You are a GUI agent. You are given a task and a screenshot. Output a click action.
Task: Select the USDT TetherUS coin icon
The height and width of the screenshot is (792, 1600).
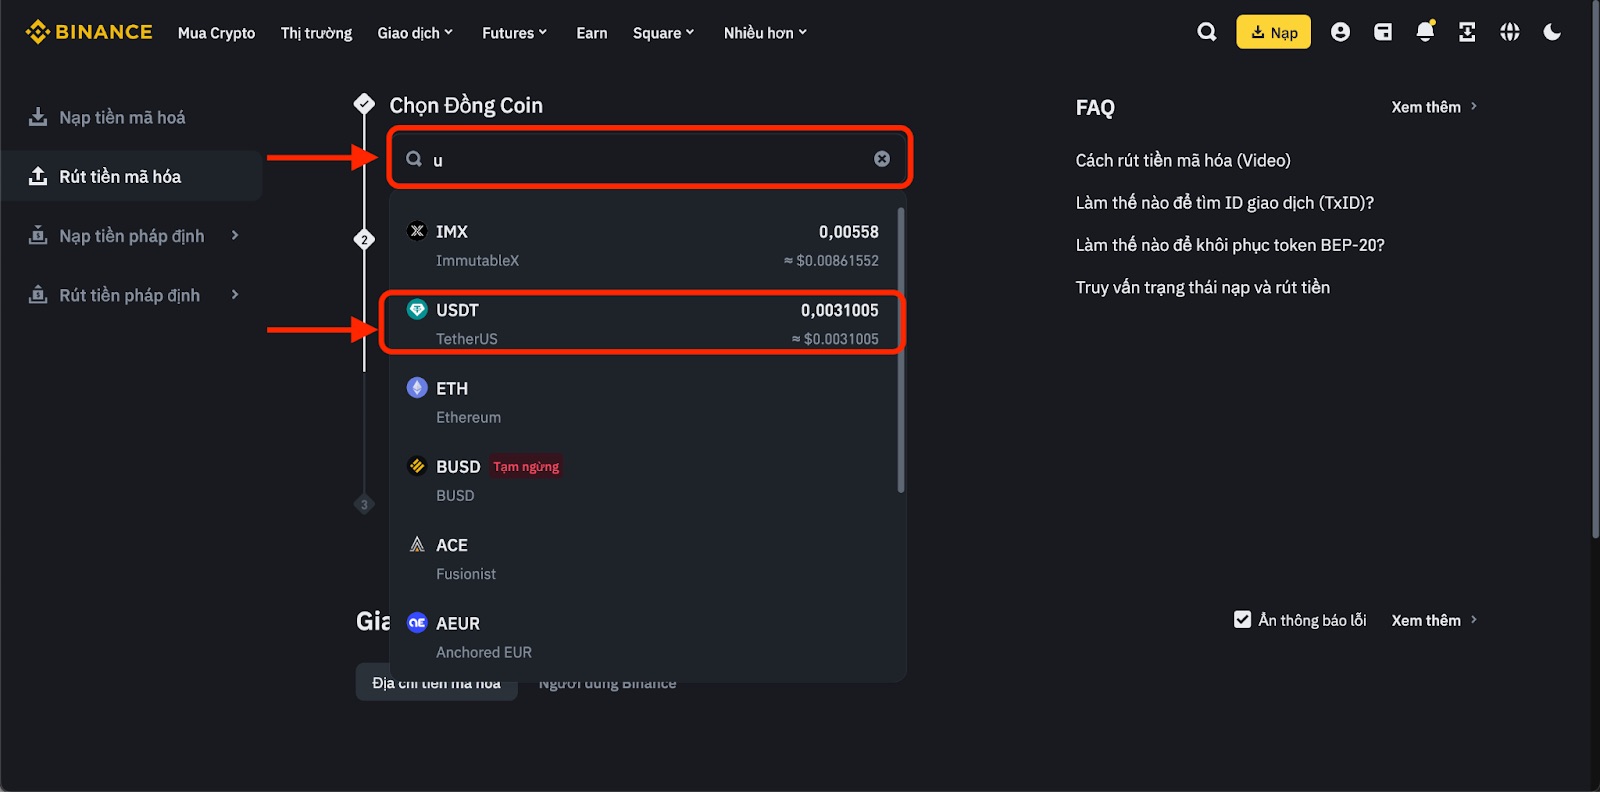[417, 310]
